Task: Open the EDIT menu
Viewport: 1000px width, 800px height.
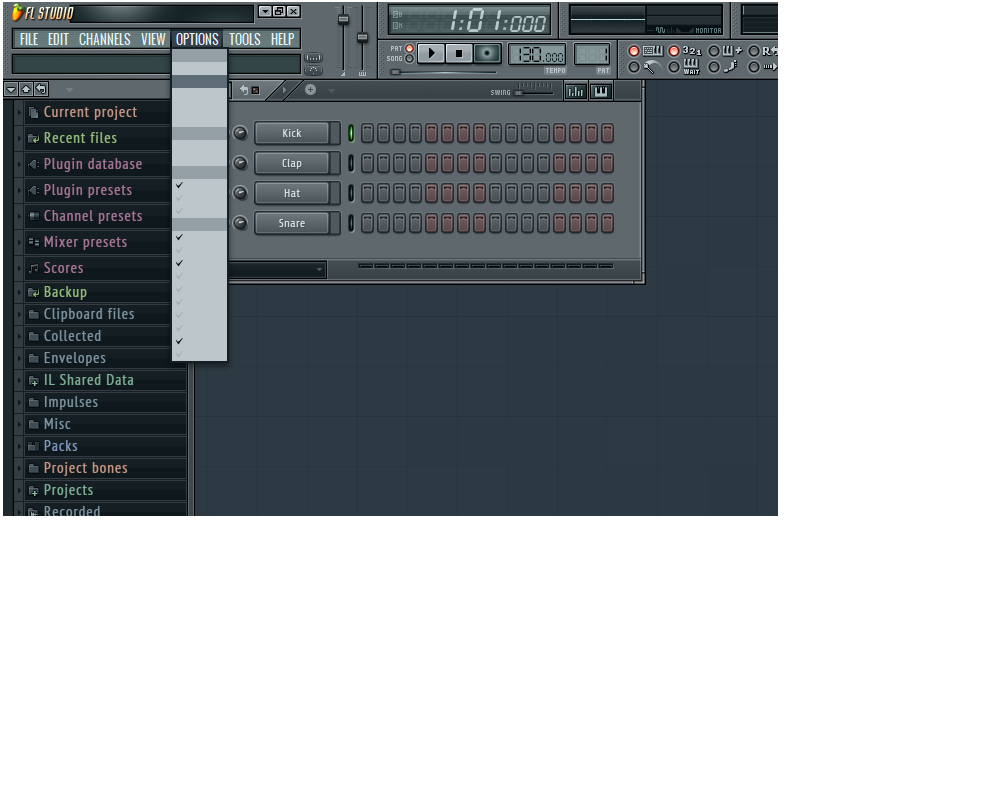Action: [58, 40]
